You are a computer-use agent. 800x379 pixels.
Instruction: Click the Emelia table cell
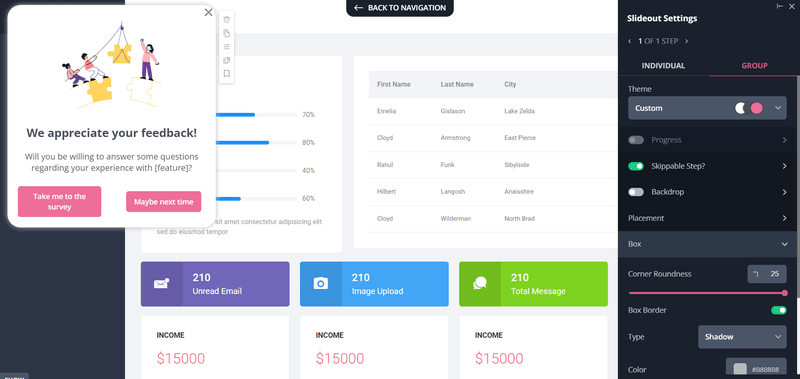click(386, 111)
